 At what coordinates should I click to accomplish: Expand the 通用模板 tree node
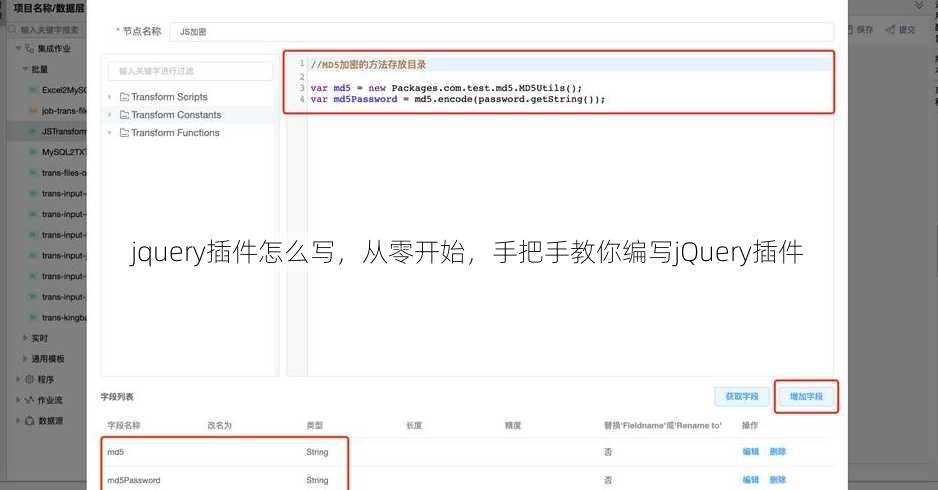25,358
